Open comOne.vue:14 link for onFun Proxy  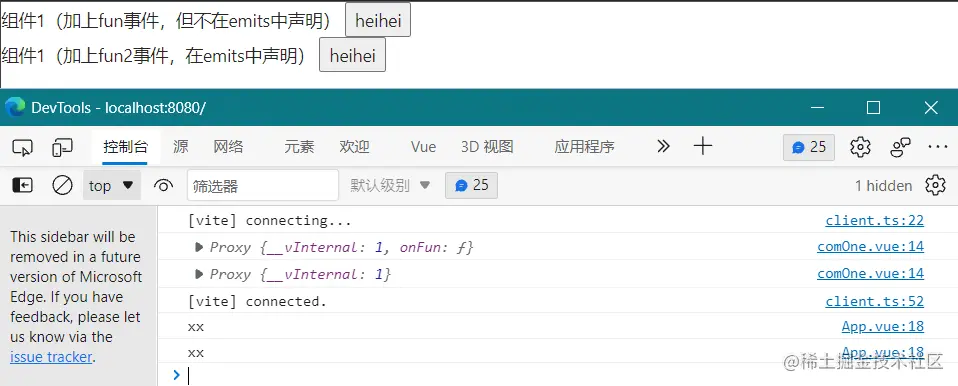coord(871,247)
